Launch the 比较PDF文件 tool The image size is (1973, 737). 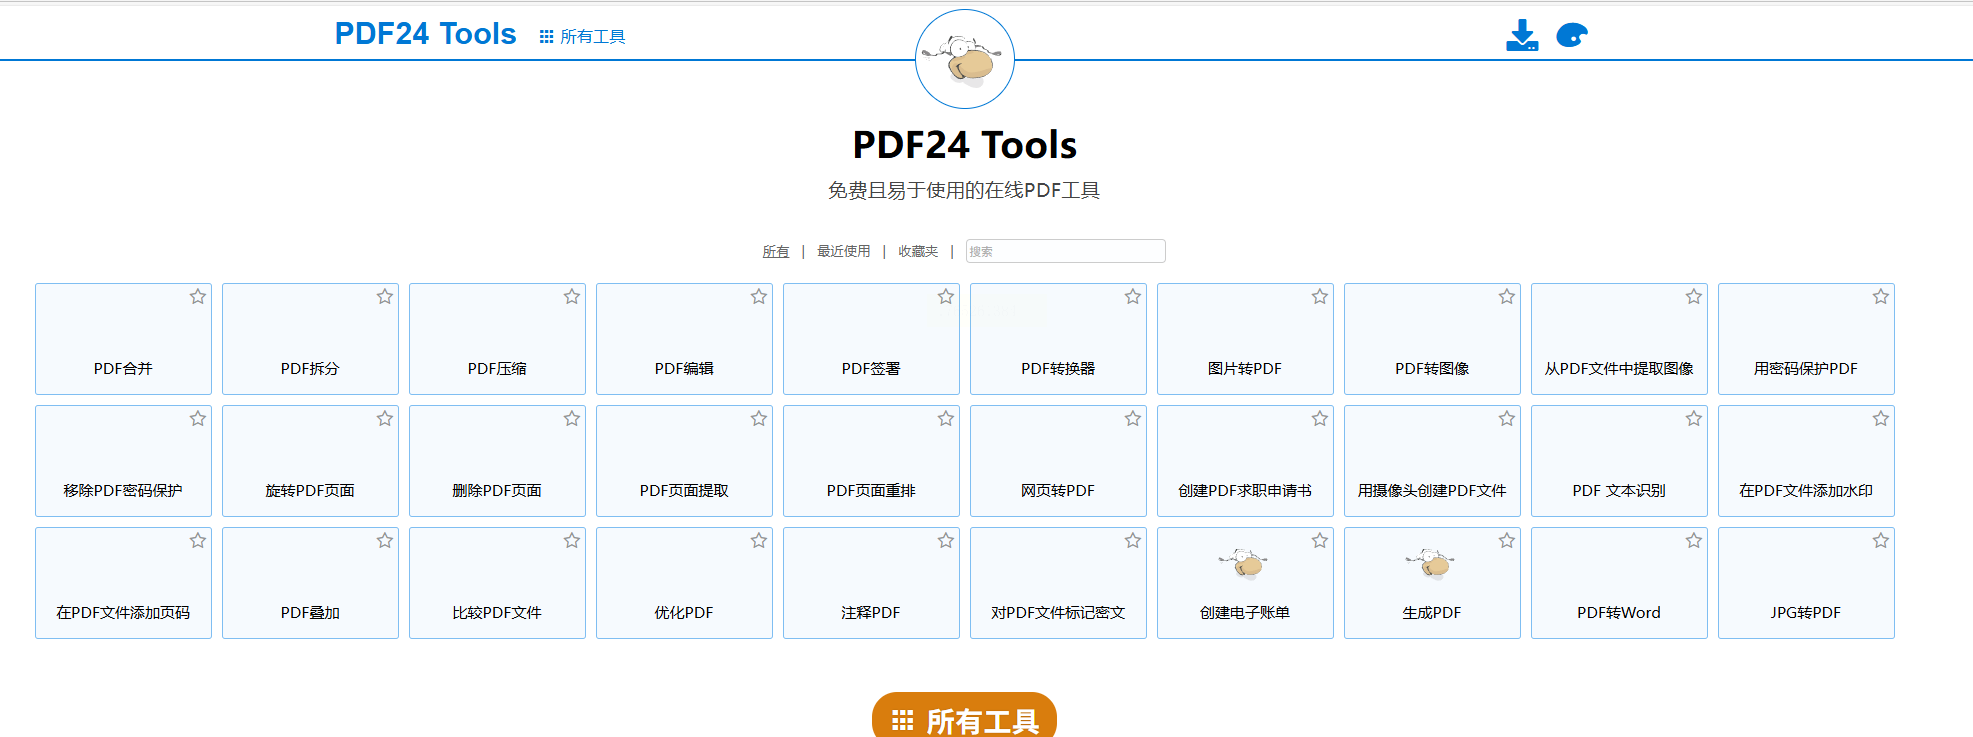tap(497, 583)
